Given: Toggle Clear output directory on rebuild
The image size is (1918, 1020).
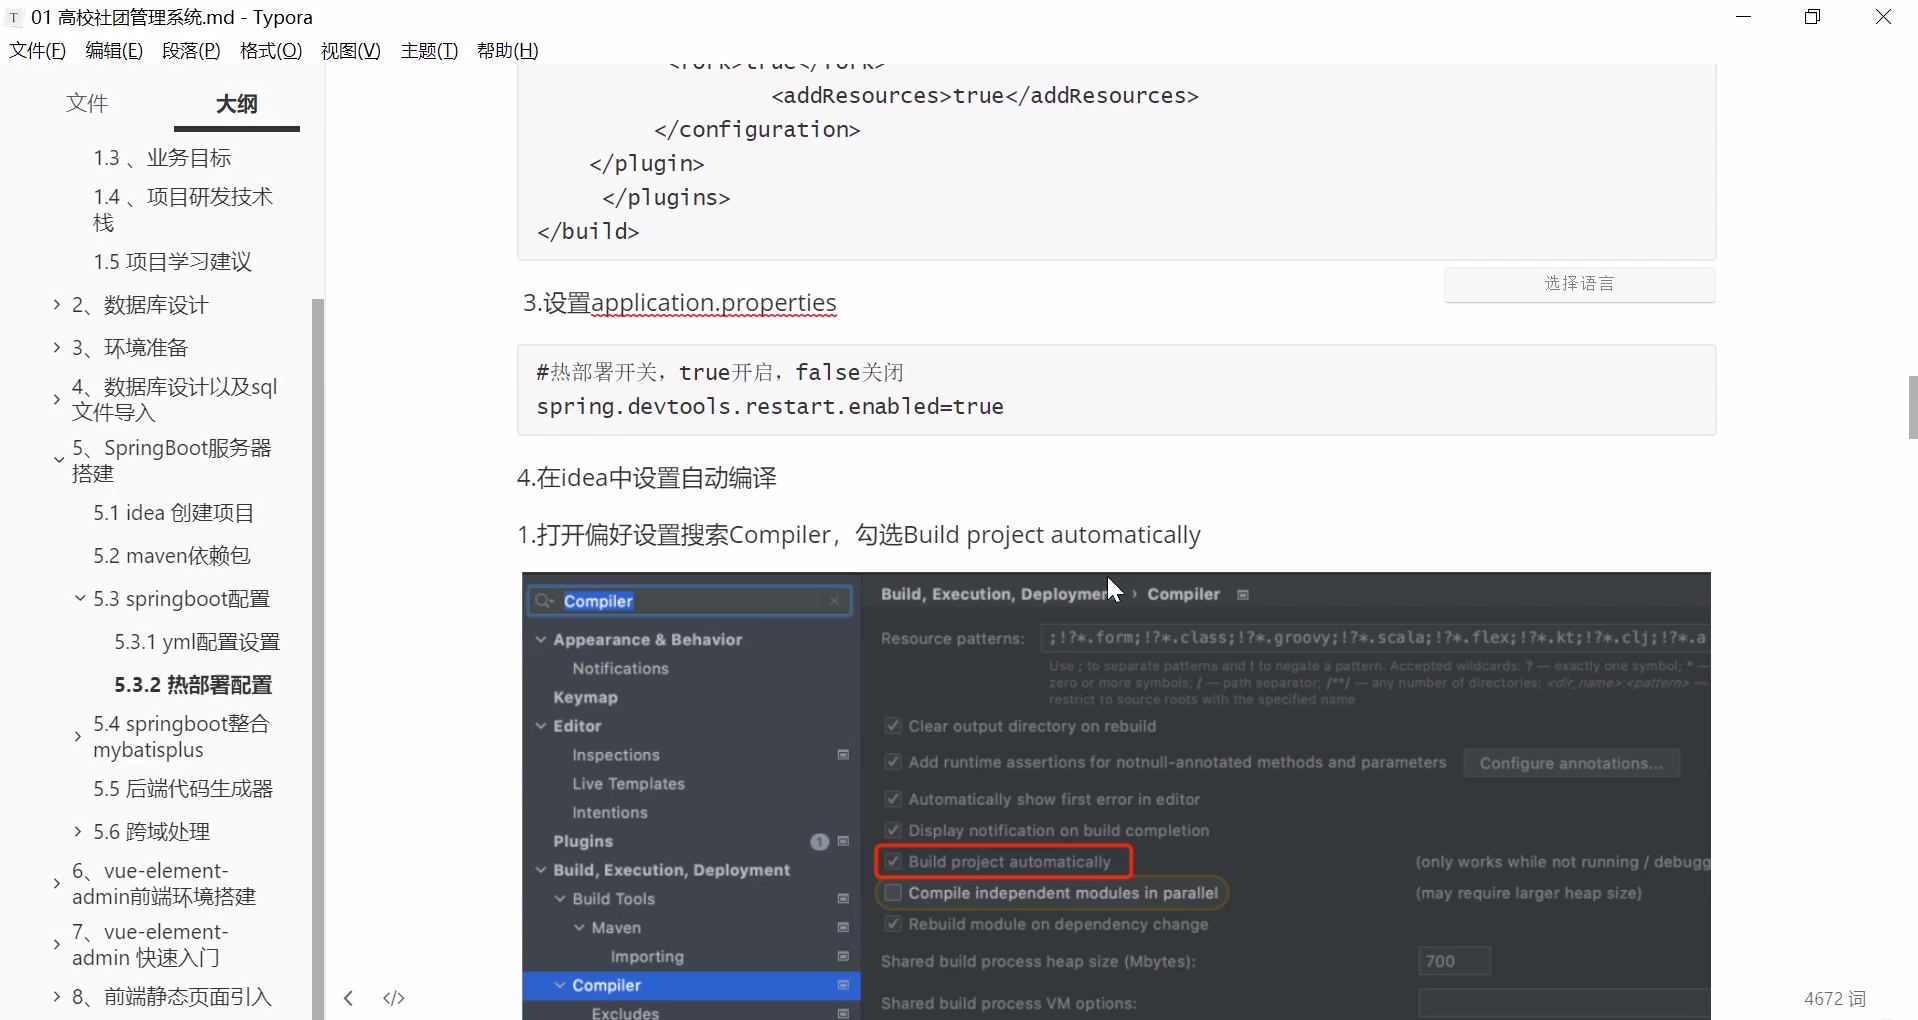Looking at the screenshot, I should (x=893, y=726).
